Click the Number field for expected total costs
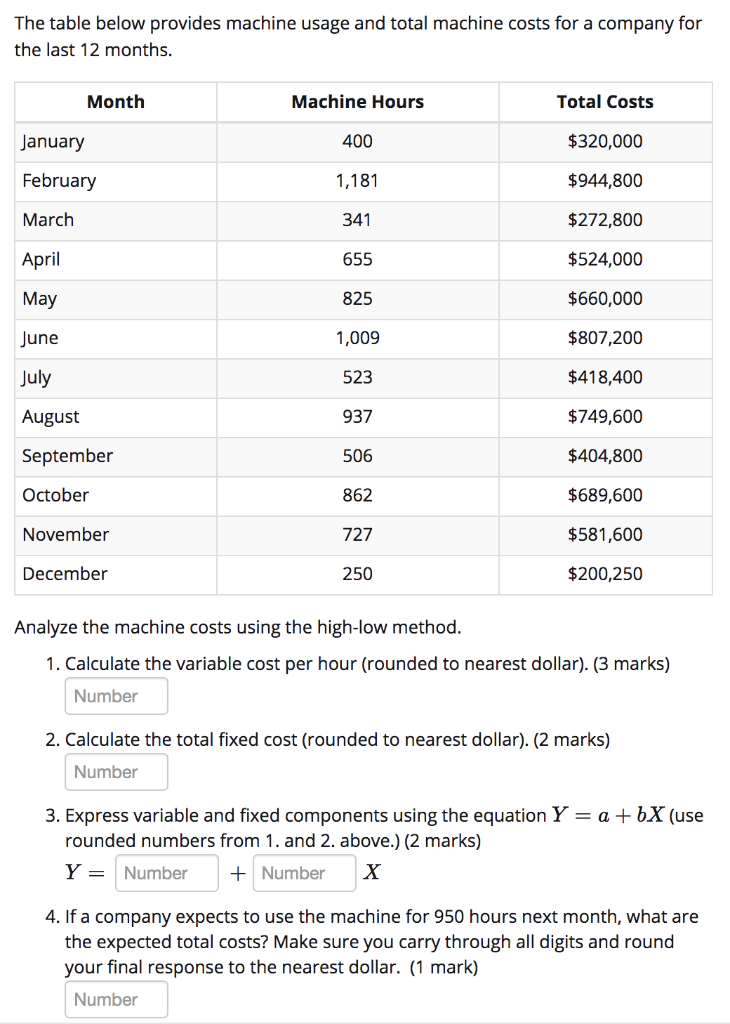Screen dimensions: 730x1024 pos(116,999)
